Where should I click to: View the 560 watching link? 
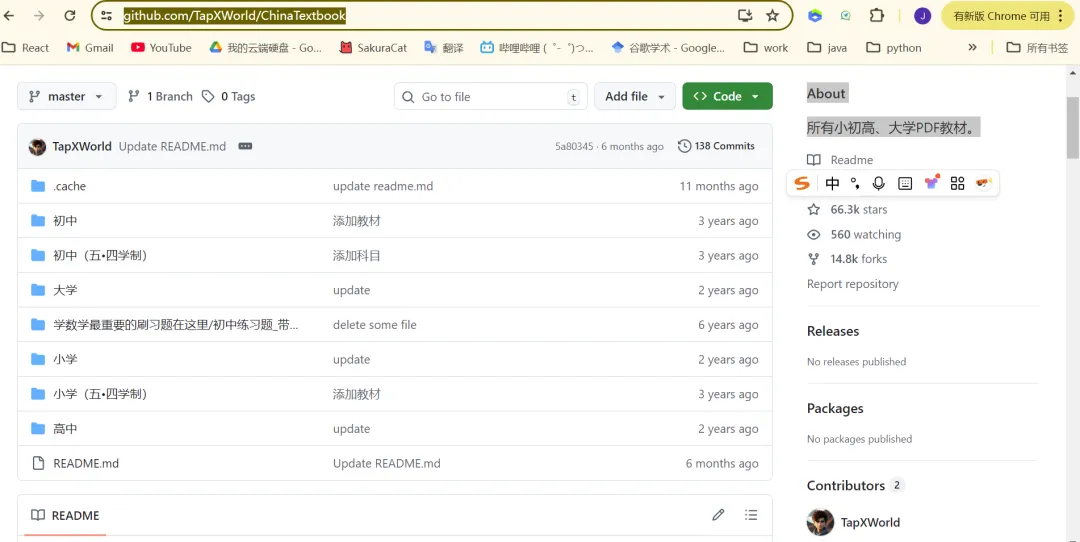854,234
